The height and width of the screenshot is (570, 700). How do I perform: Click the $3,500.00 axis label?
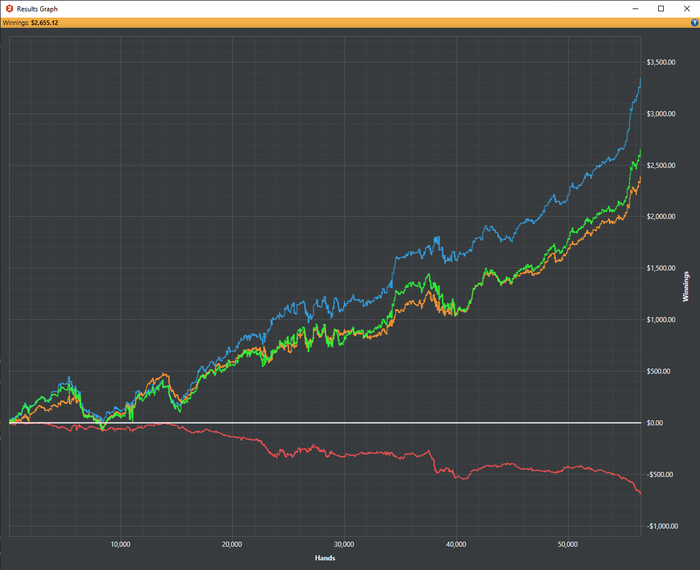[661, 62]
